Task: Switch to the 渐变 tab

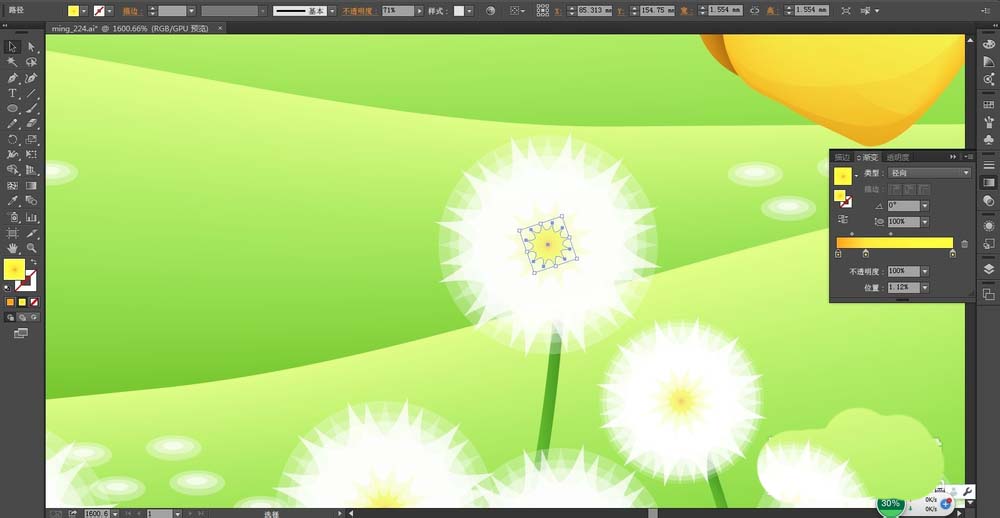Action: (870, 157)
